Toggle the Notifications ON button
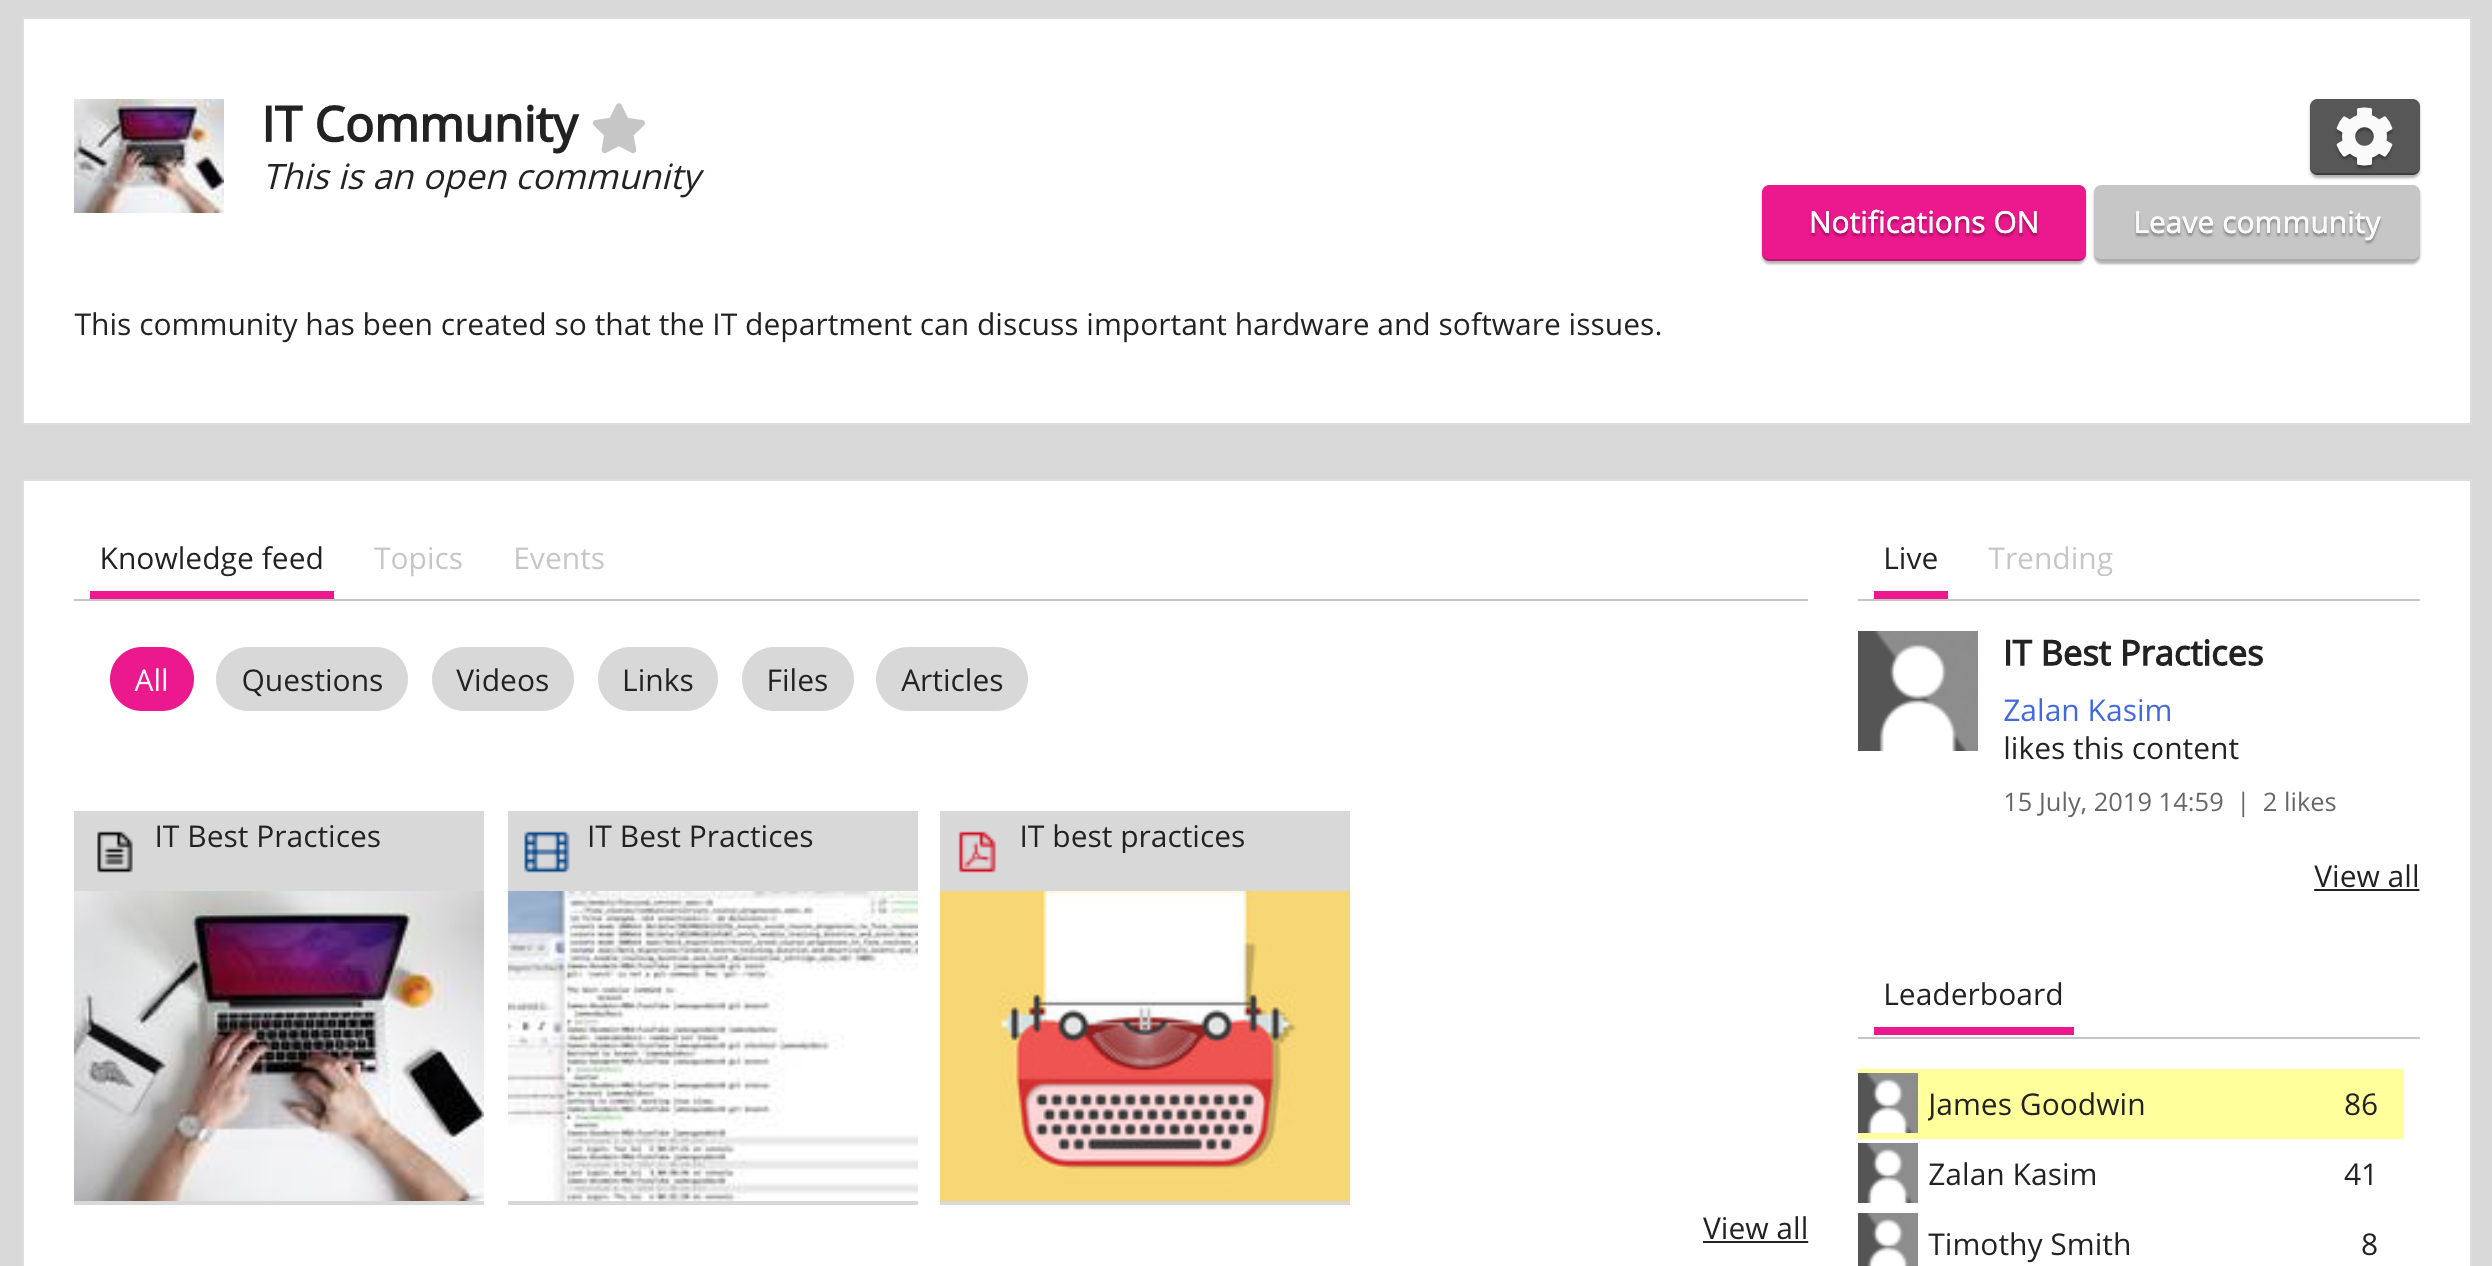Viewport: 2492px width, 1266px height. point(1922,222)
